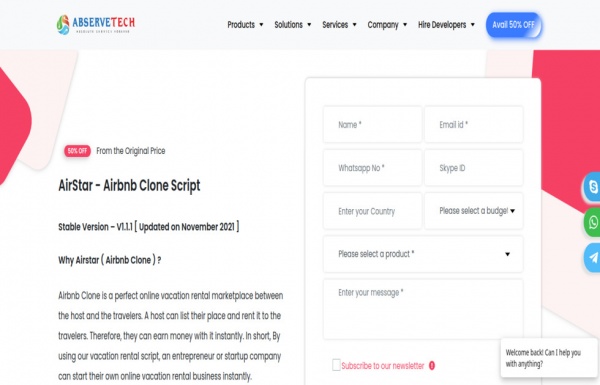The width and height of the screenshot is (600, 385).
Task: Open the Solutions menu
Action: 293,24
